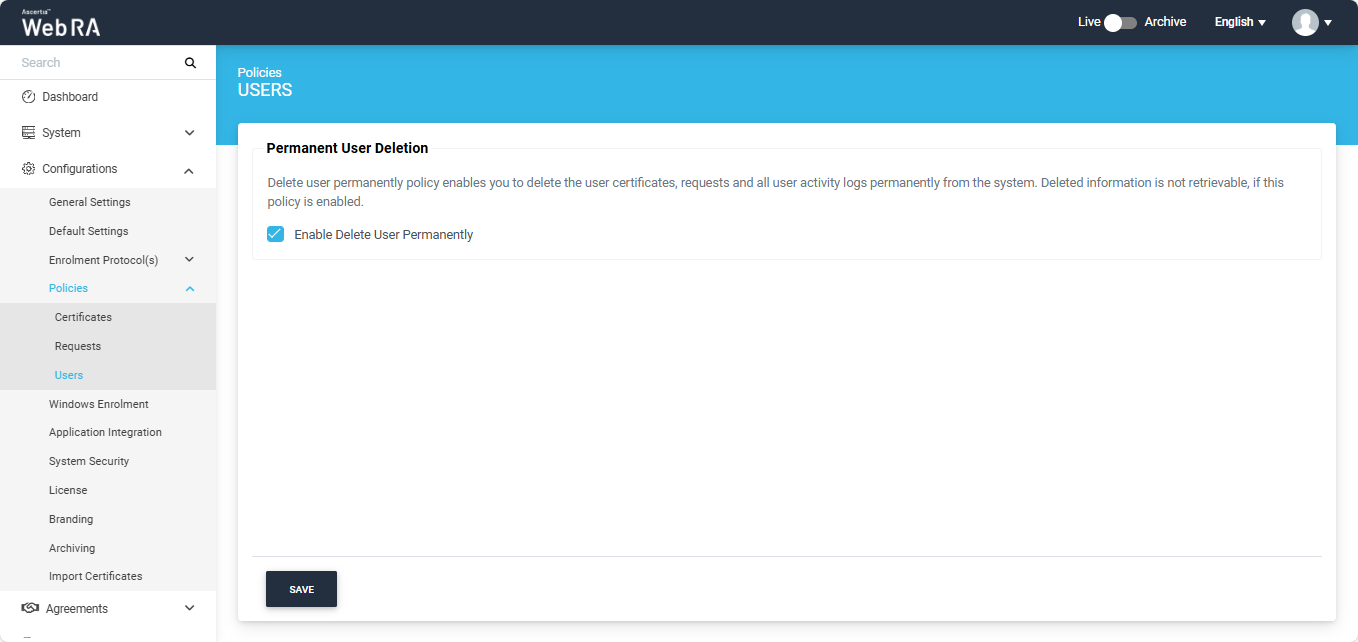This screenshot has height=642, width=1358.
Task: Click the Dashboard gauge icon
Action: tap(28, 97)
